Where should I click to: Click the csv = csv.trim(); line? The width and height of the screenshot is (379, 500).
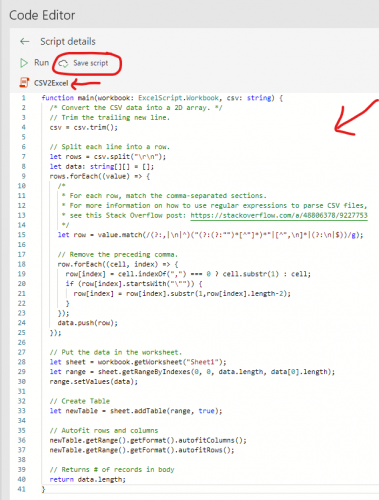[x=84, y=127]
